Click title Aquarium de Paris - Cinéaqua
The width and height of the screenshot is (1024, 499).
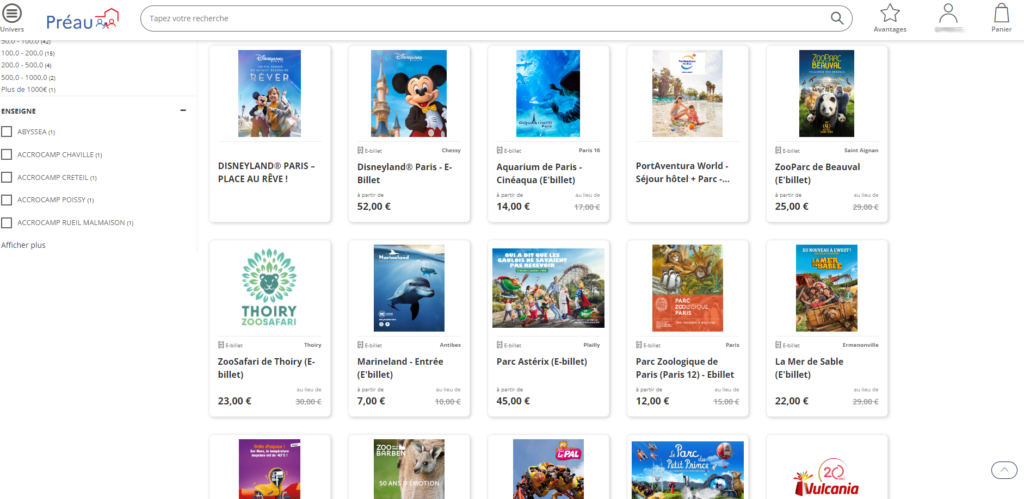(x=539, y=173)
